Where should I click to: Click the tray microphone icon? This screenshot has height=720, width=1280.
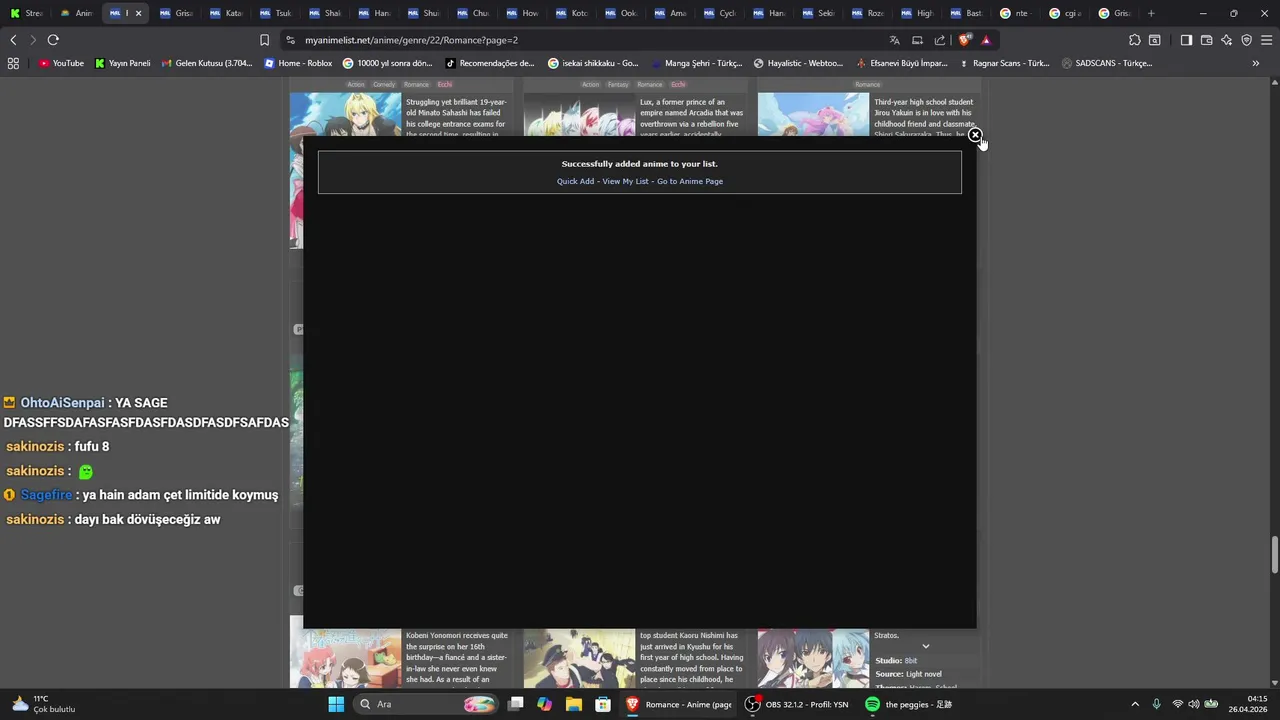pyautogui.click(x=1157, y=704)
